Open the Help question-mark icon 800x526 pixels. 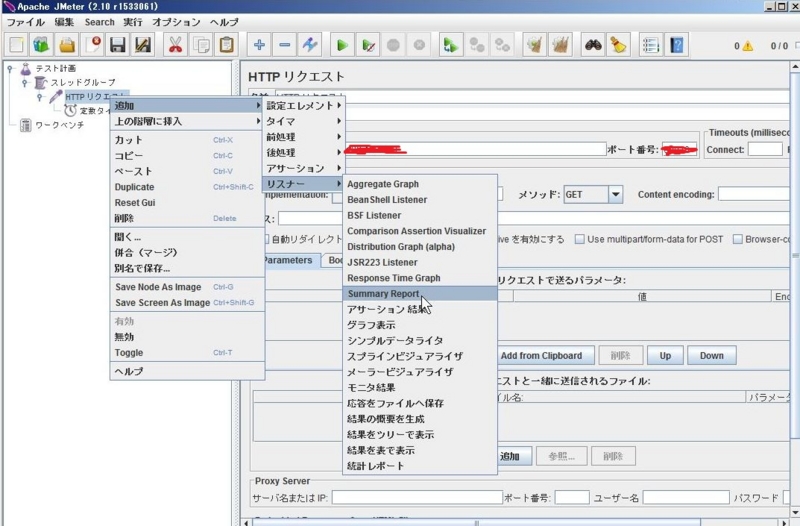[677, 45]
